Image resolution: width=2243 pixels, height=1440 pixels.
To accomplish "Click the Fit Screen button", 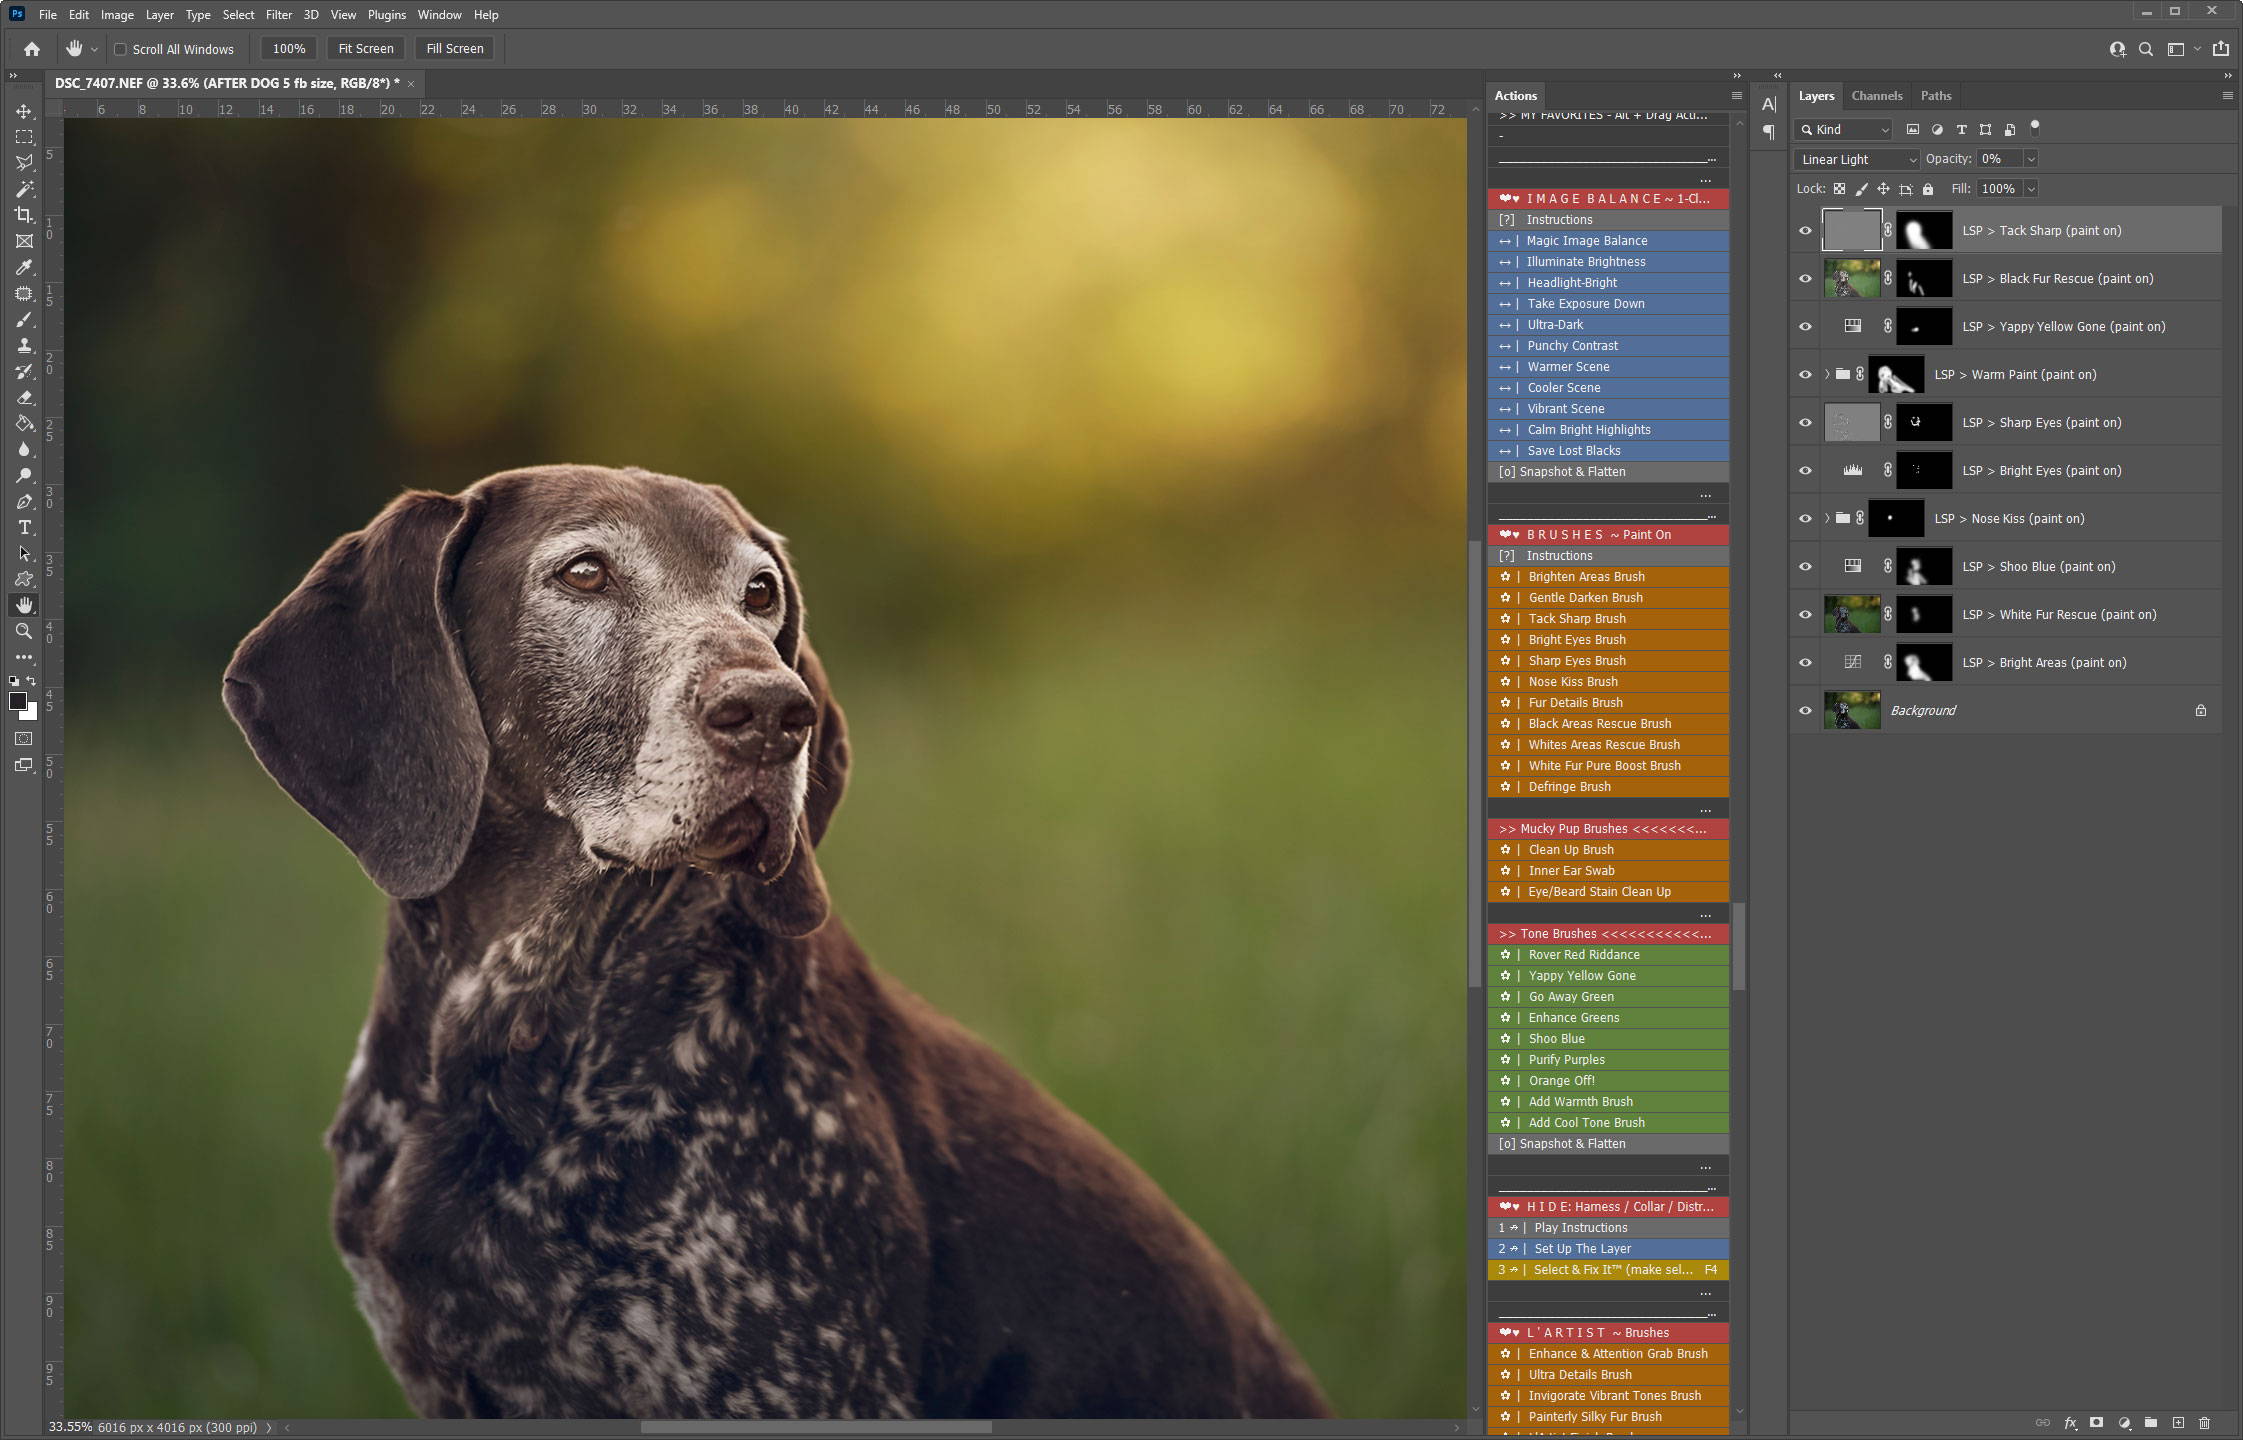I will 366,49.
